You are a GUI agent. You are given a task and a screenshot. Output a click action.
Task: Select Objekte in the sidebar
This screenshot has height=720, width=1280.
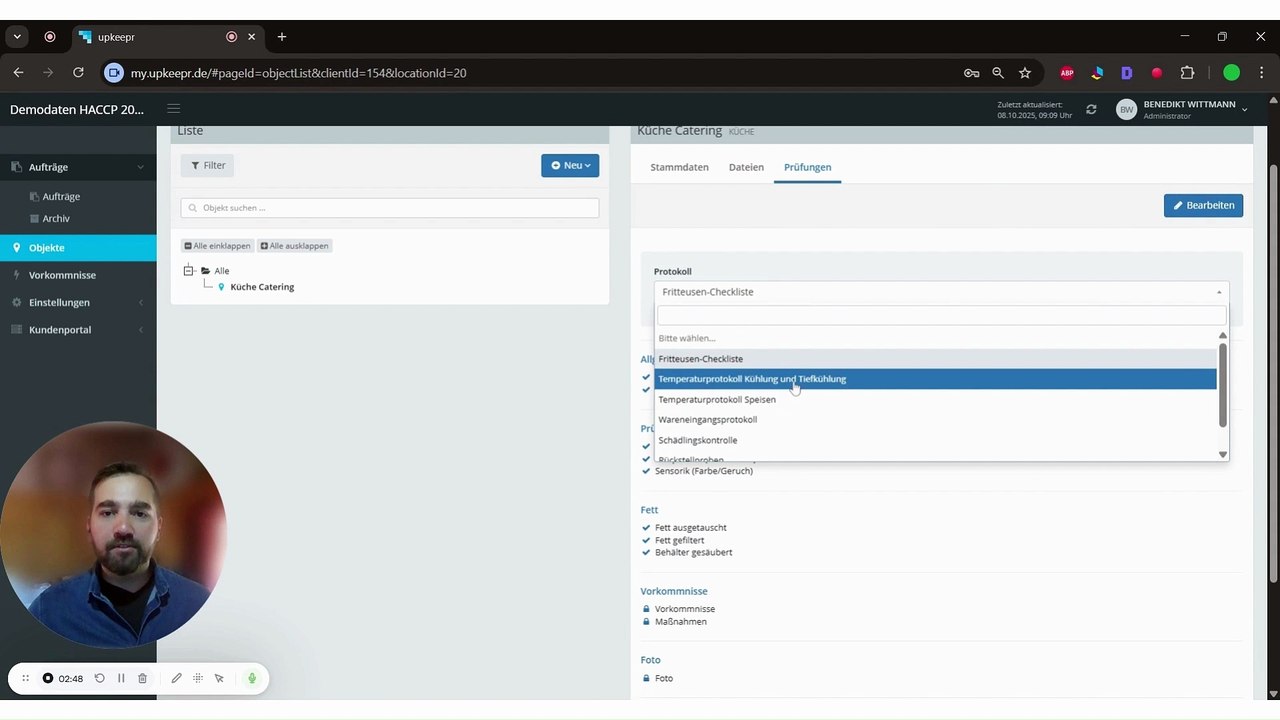tap(78, 248)
